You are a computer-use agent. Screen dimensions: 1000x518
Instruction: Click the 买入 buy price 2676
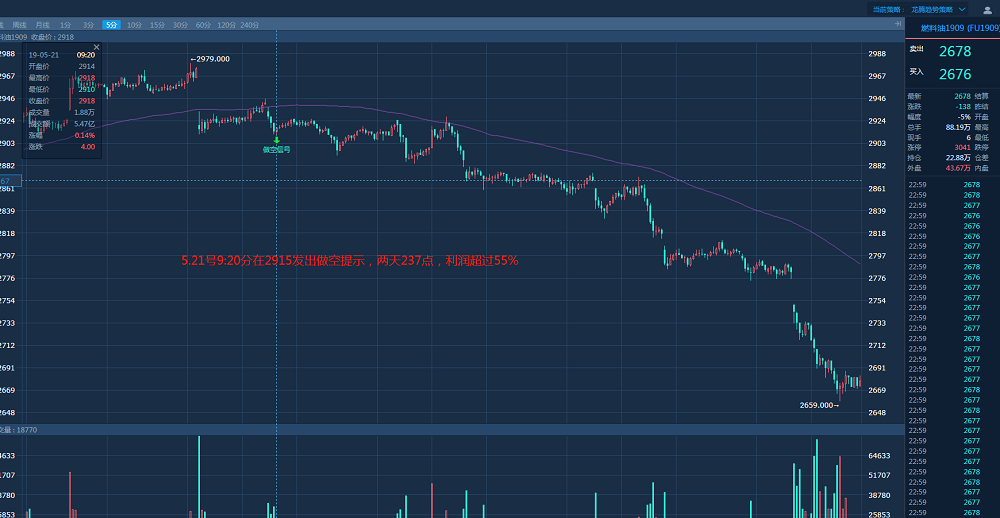[x=955, y=73]
